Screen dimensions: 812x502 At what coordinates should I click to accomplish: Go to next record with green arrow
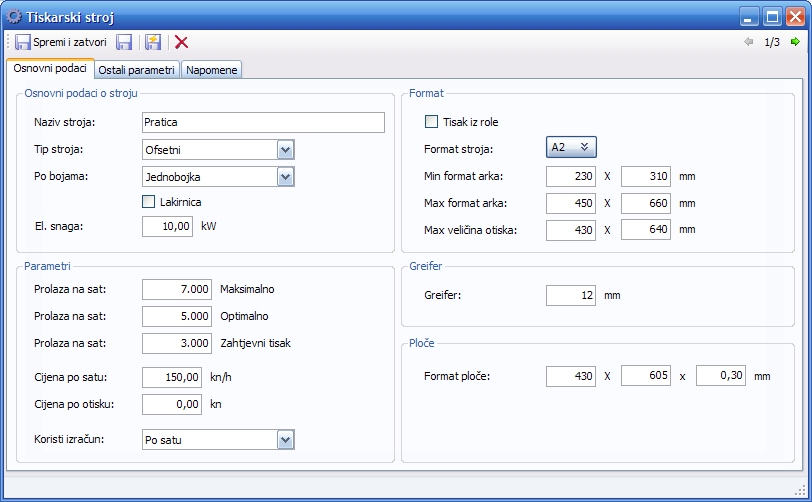795,42
